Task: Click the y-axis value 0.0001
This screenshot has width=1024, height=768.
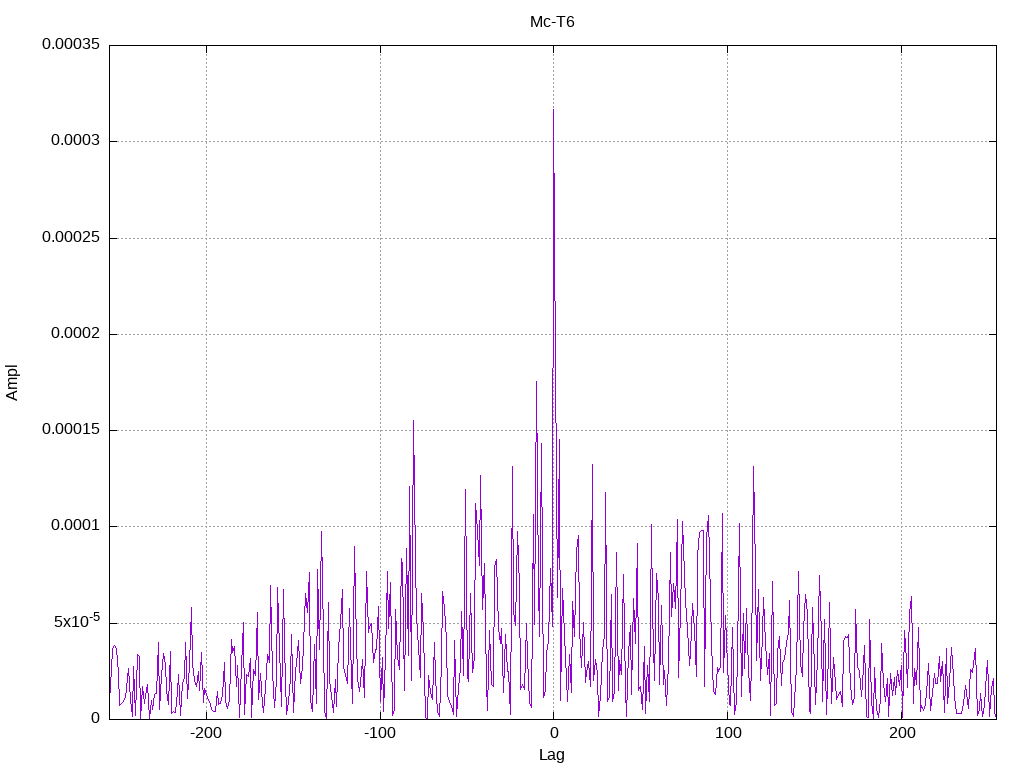Action: pyautogui.click(x=76, y=526)
